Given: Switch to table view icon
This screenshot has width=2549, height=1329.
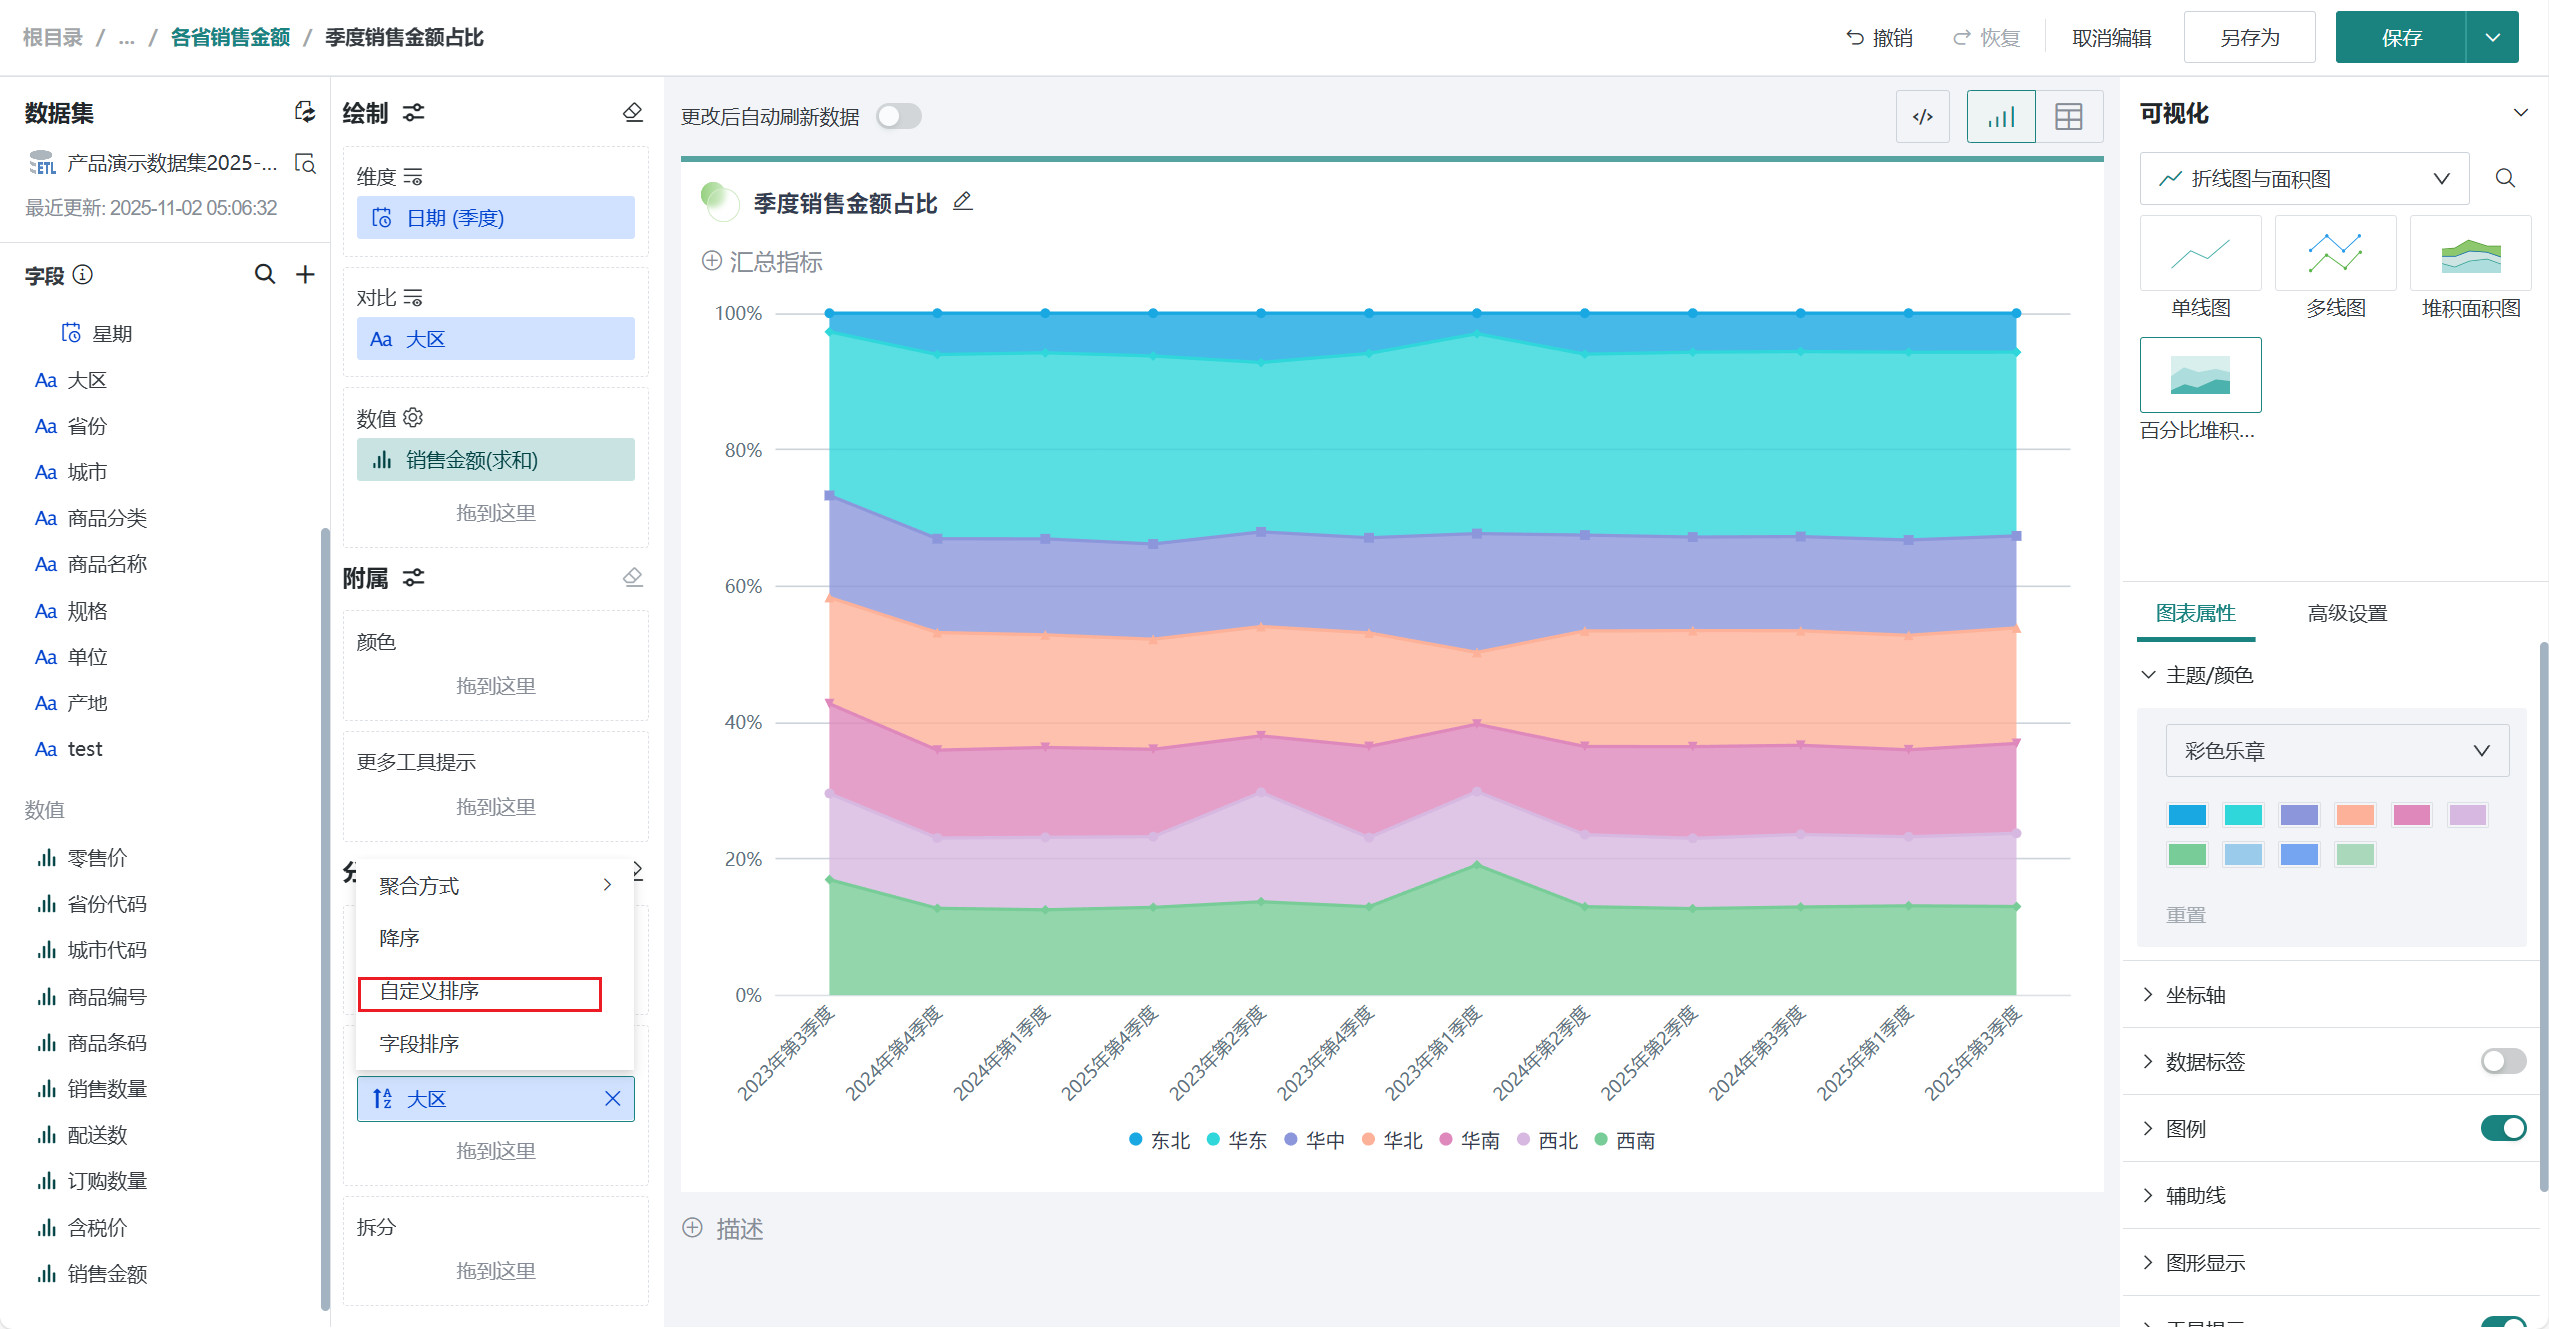Looking at the screenshot, I should (2068, 117).
